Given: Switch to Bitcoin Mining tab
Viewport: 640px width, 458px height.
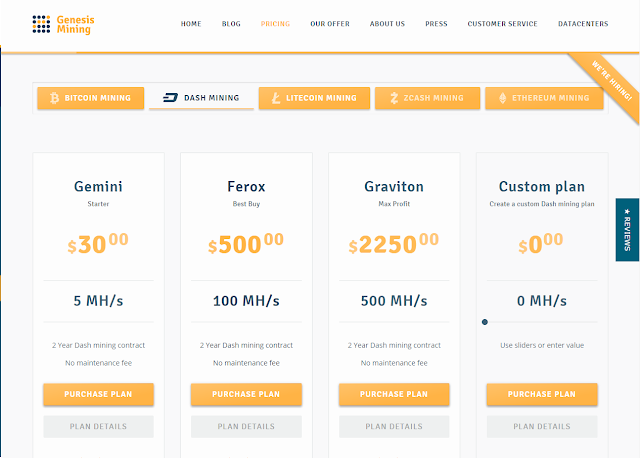Looking at the screenshot, I should 91,98.
